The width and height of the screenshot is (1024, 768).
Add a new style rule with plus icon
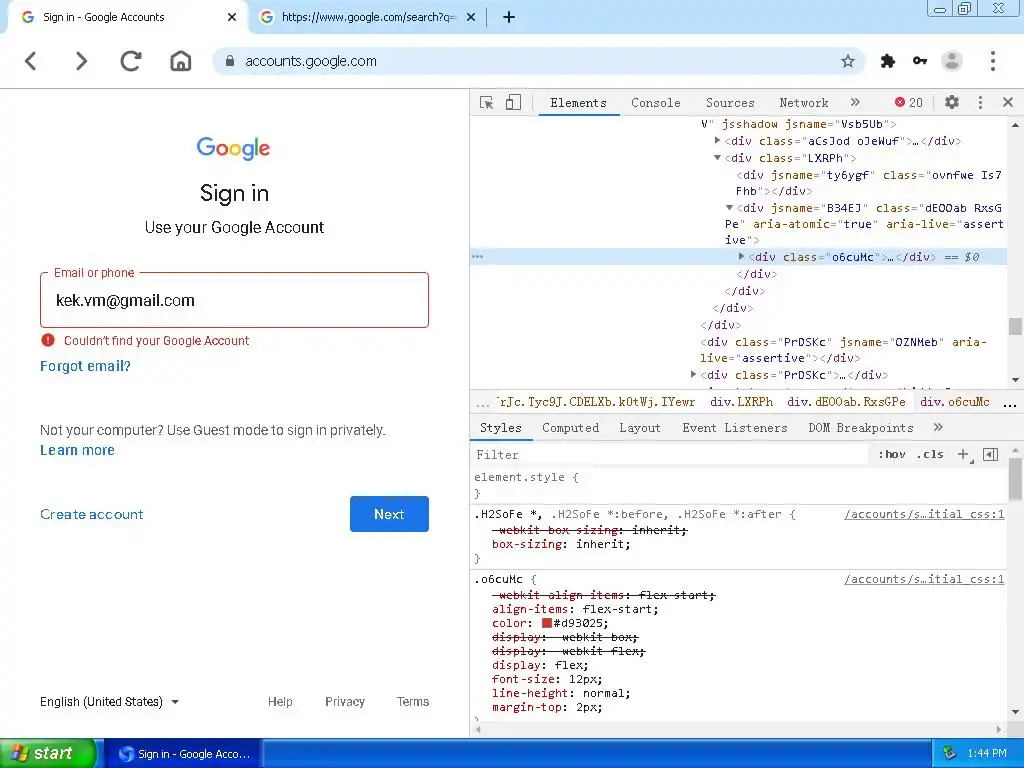964,455
